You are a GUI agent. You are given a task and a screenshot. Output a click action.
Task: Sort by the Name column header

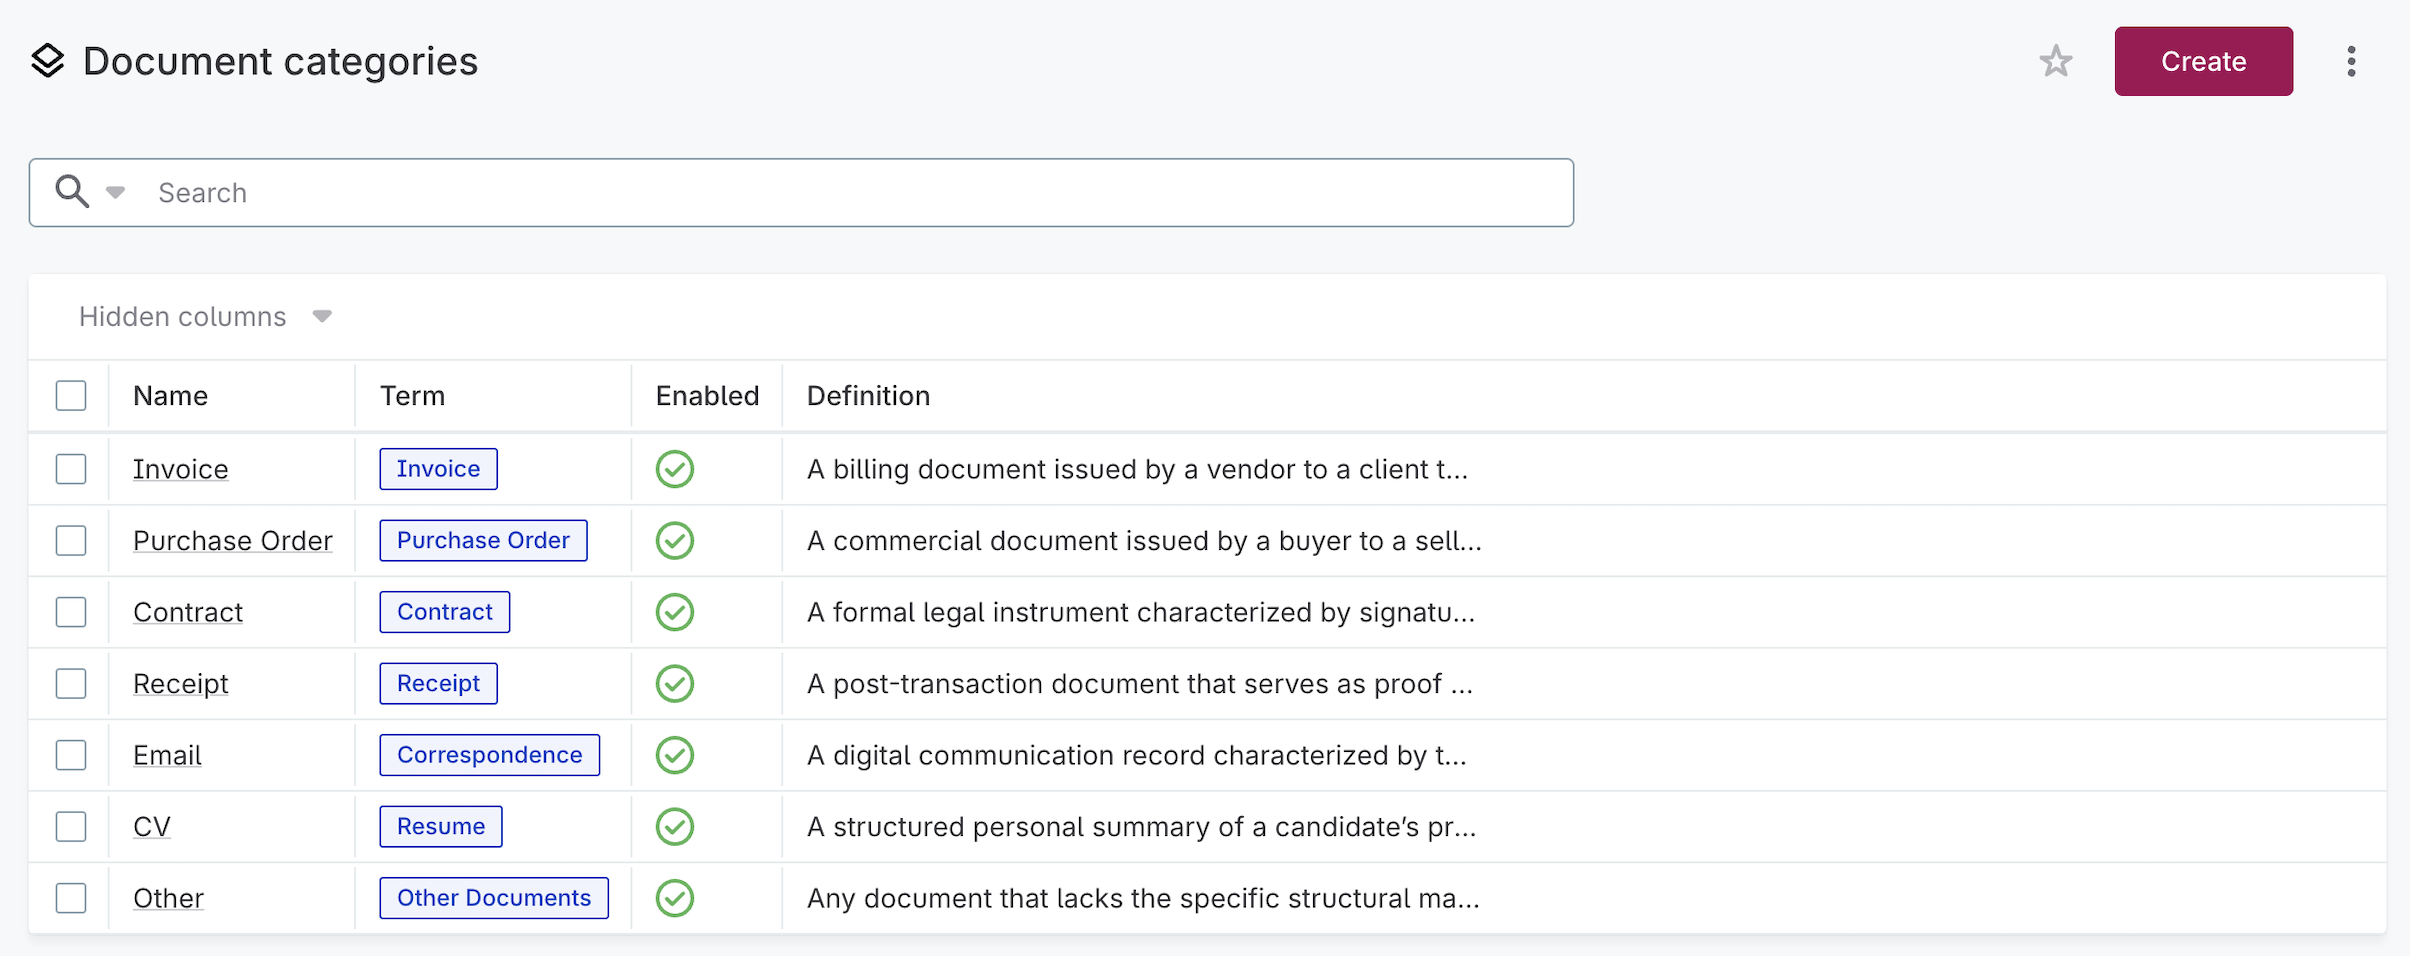170,395
